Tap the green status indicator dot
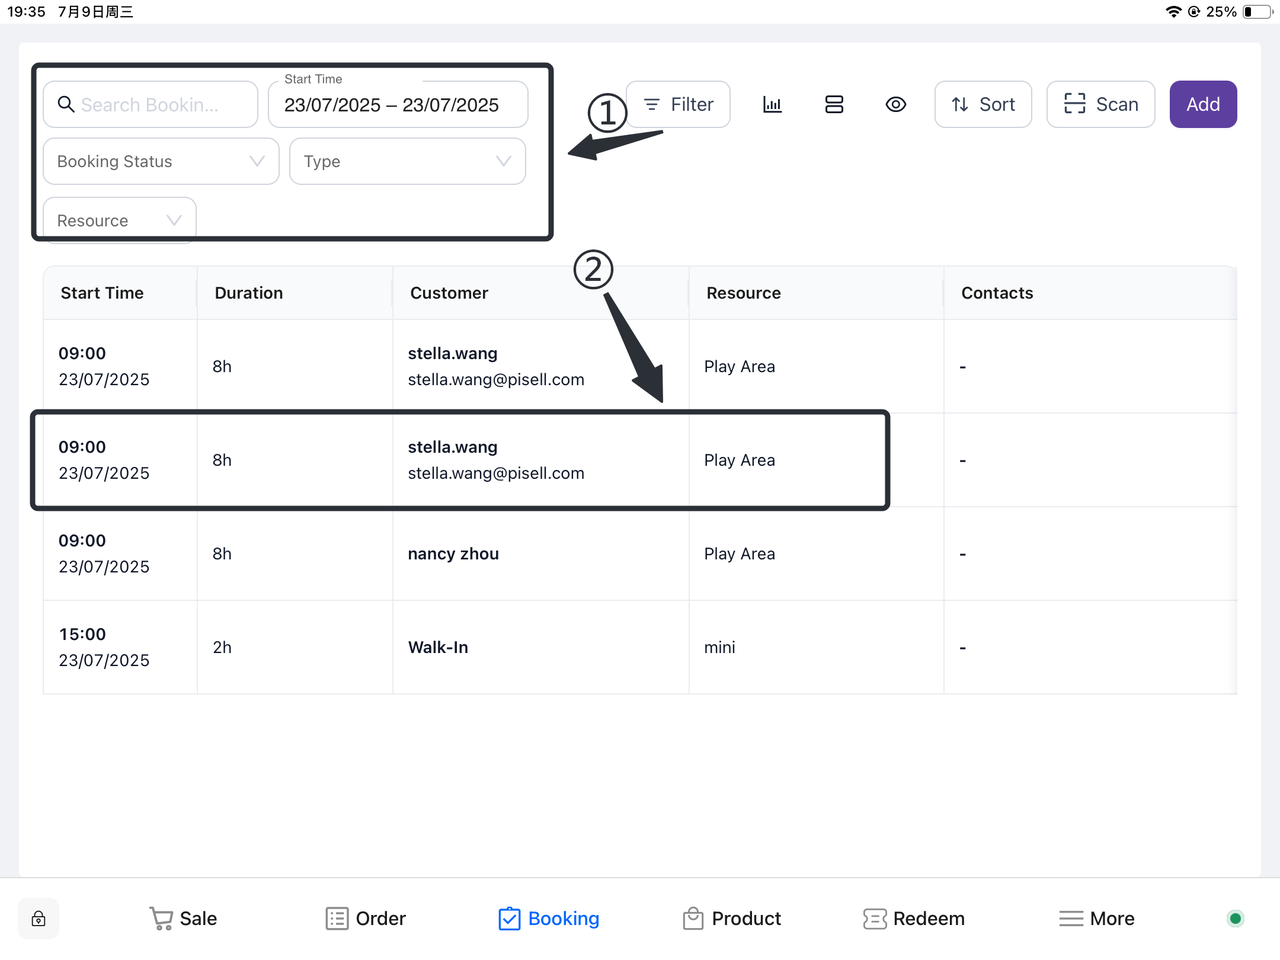The image size is (1280, 960). pyautogui.click(x=1235, y=919)
